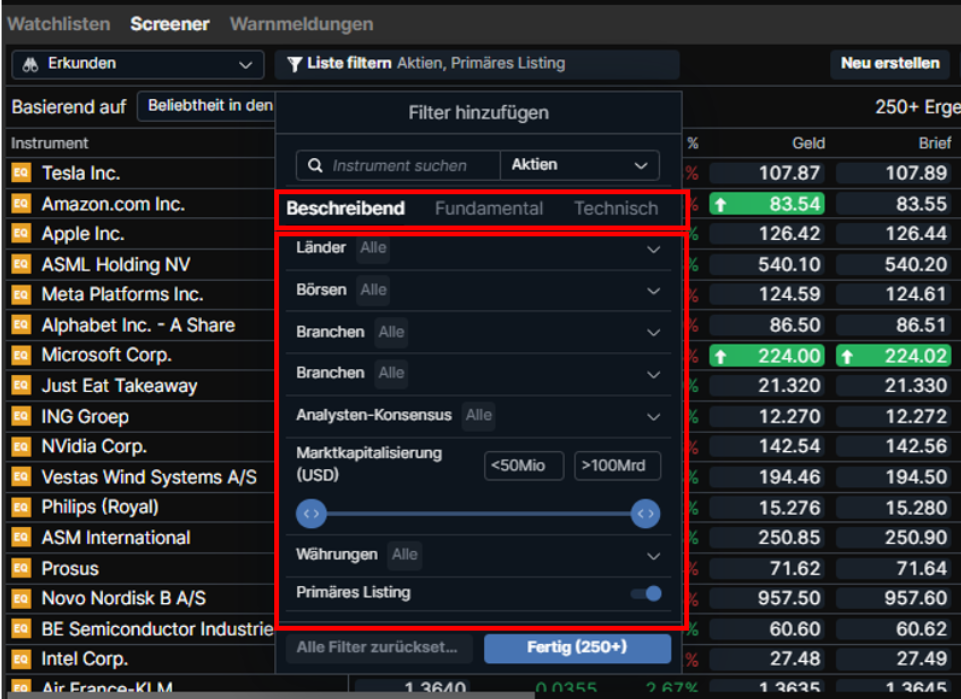Click the EQ icon beside NVidia Corp.
Screen dimensions: 961x699
tap(21, 447)
